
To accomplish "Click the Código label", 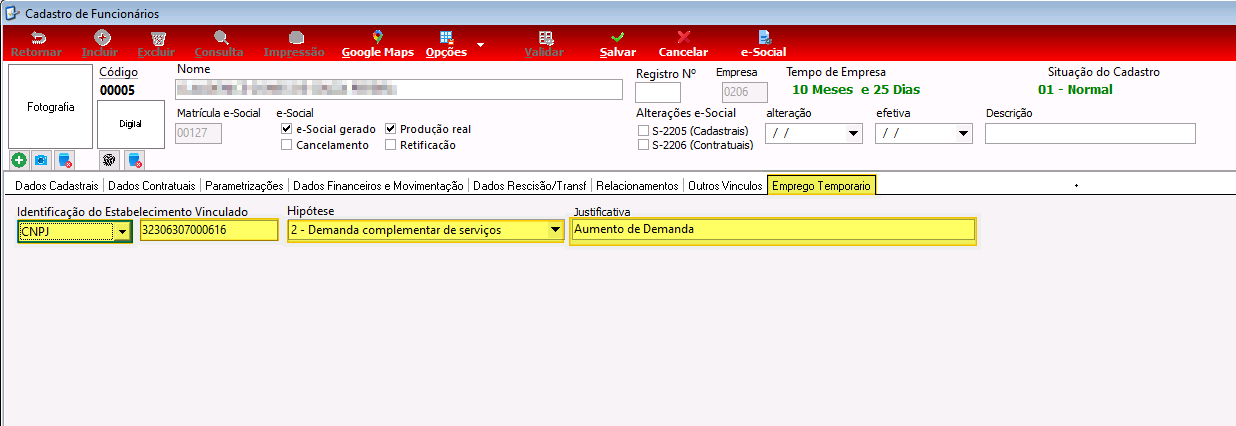I will point(119,72).
